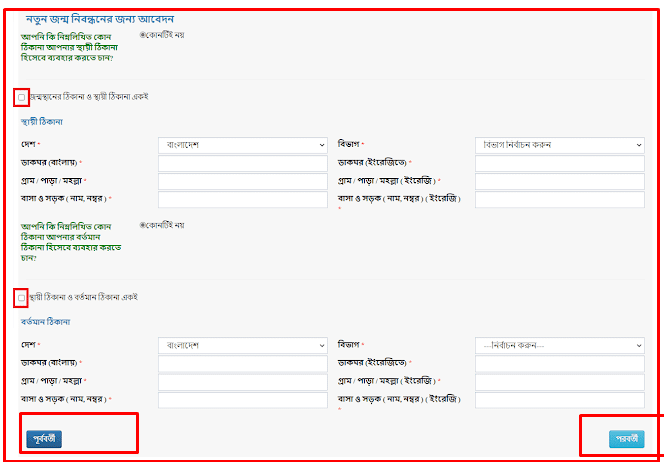This screenshot has height=462, width=664.
Task: Click ডাকঘর (বাংলায়) field in স্থায়ী ঠিকানা
Action: (242, 163)
